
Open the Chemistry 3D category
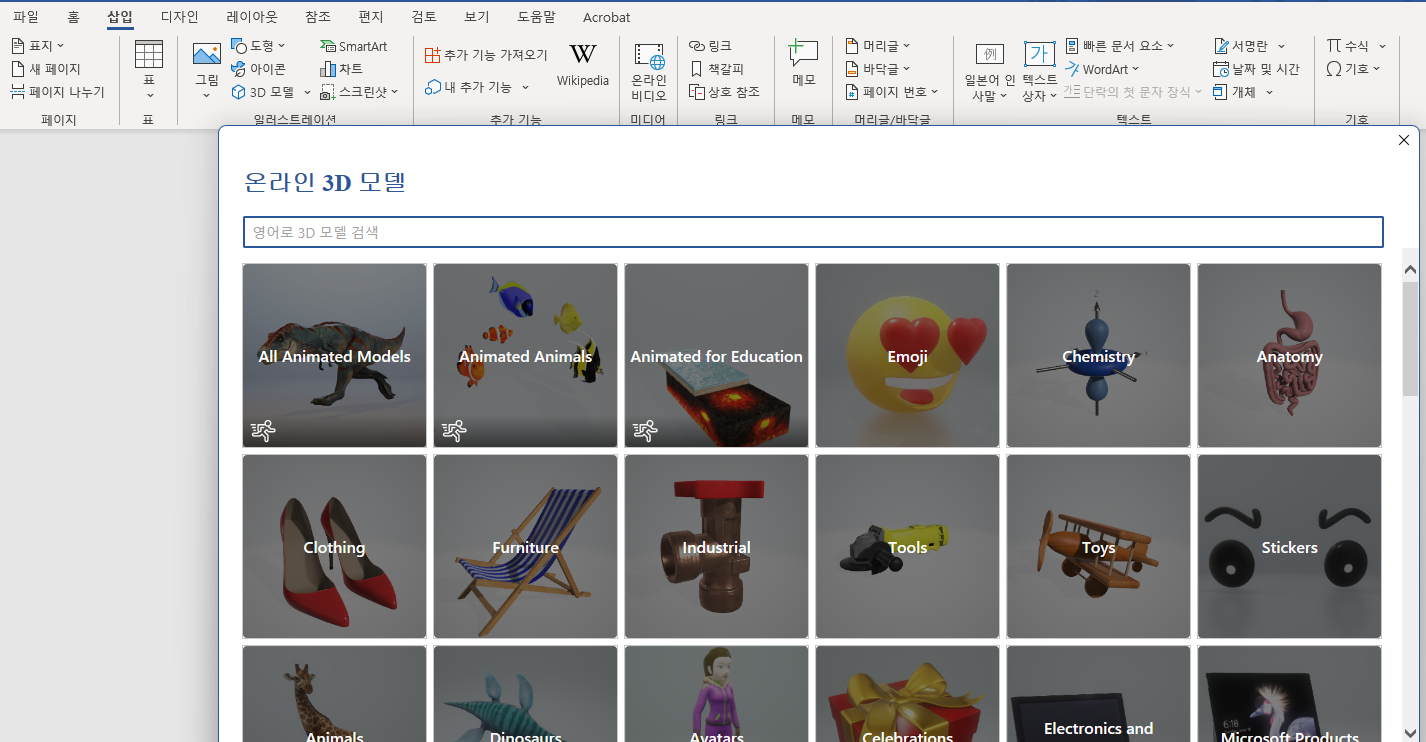click(x=1098, y=355)
